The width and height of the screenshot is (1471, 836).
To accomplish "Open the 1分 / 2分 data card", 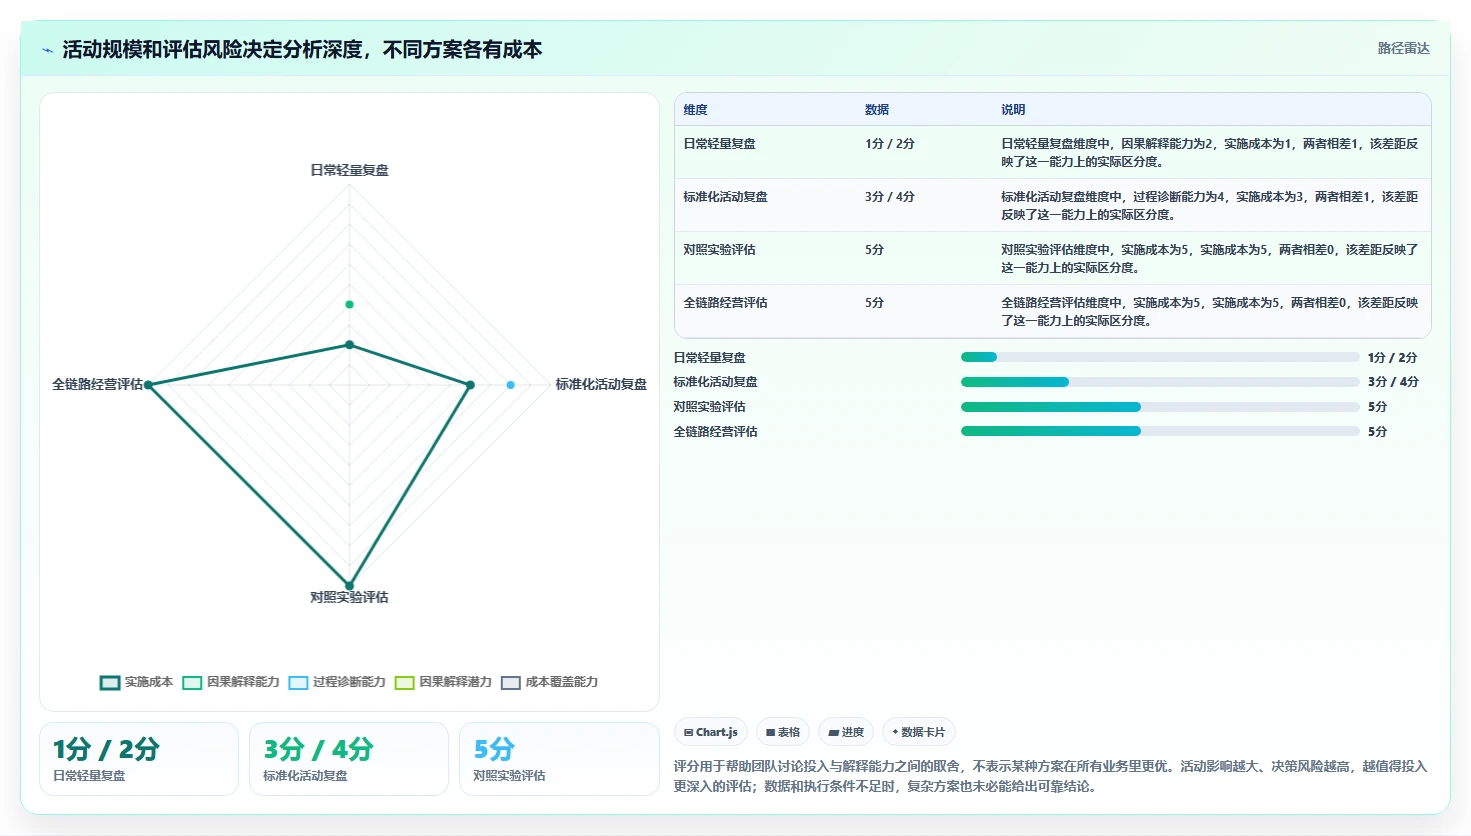I will (x=139, y=759).
